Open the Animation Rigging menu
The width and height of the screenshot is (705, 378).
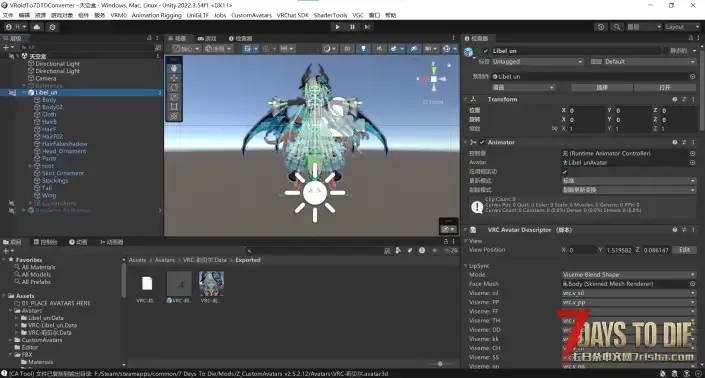156,15
